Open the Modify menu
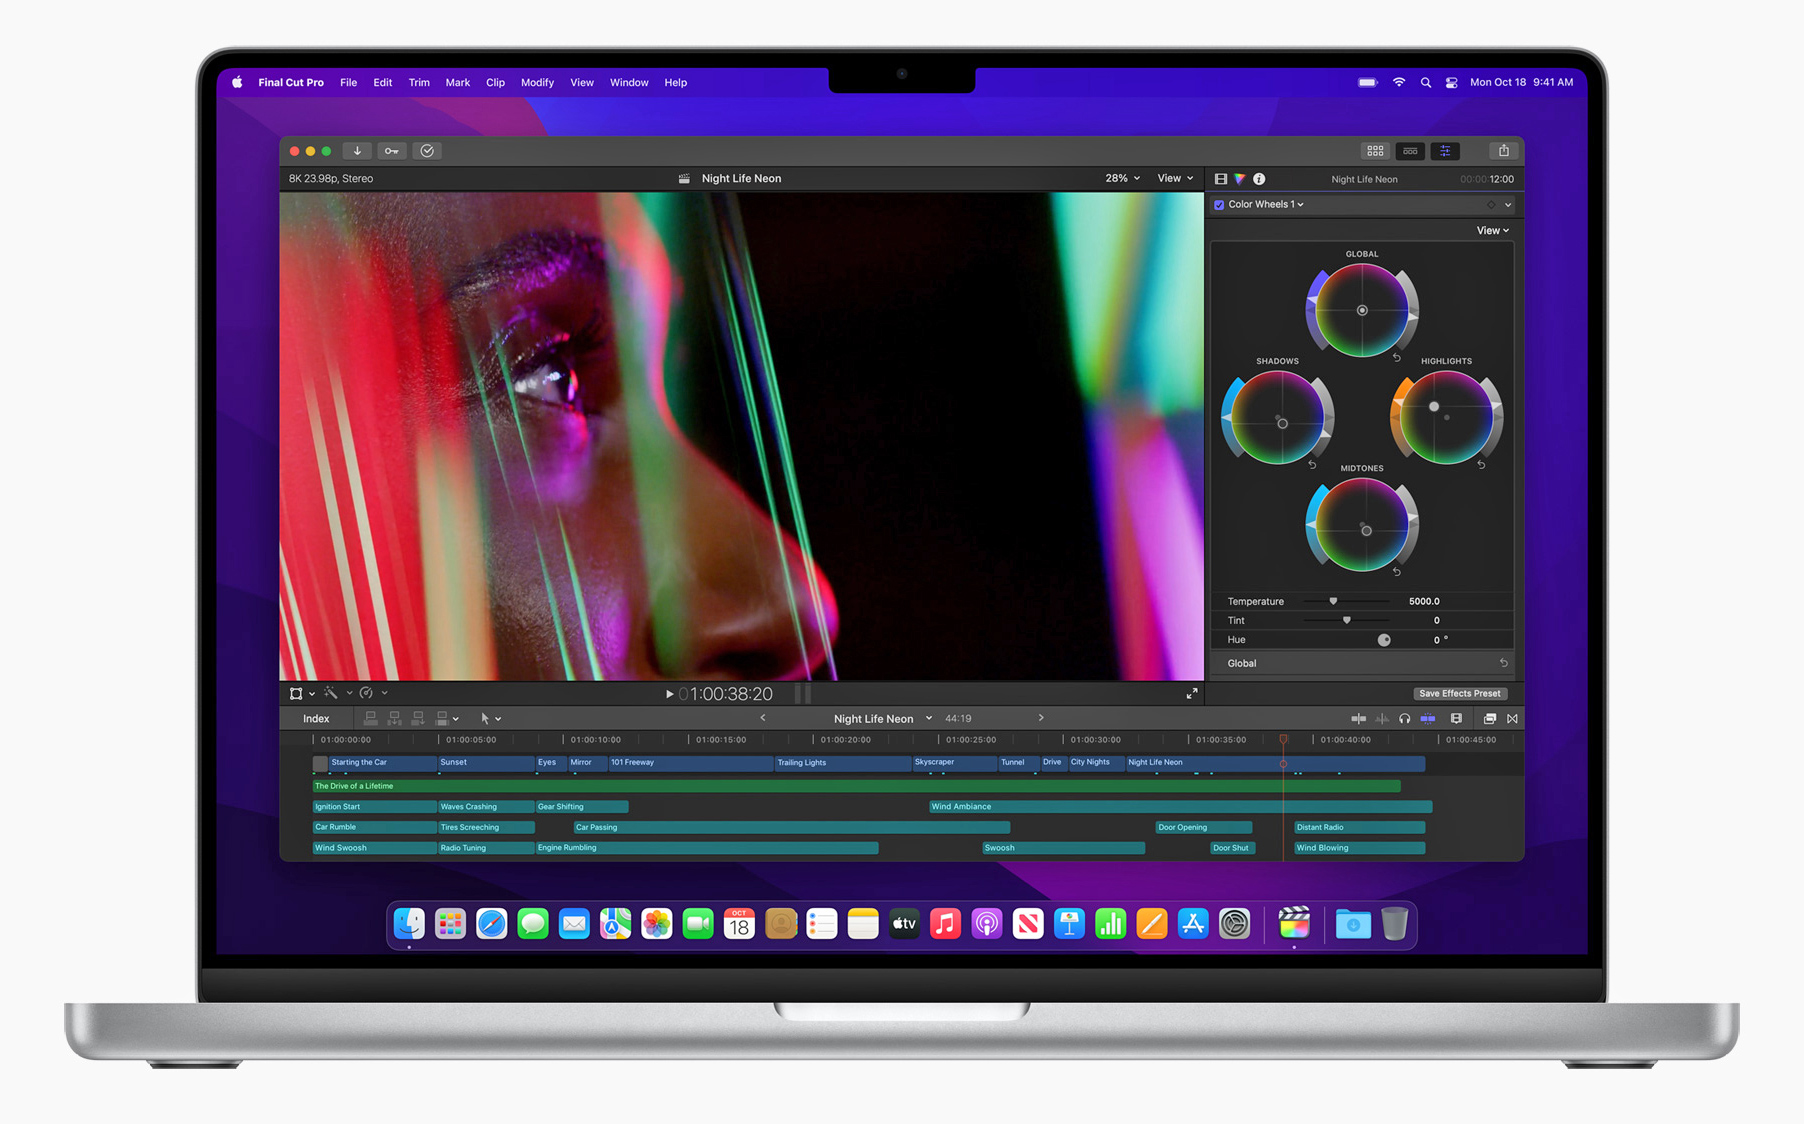The height and width of the screenshot is (1124, 1804). click(537, 83)
